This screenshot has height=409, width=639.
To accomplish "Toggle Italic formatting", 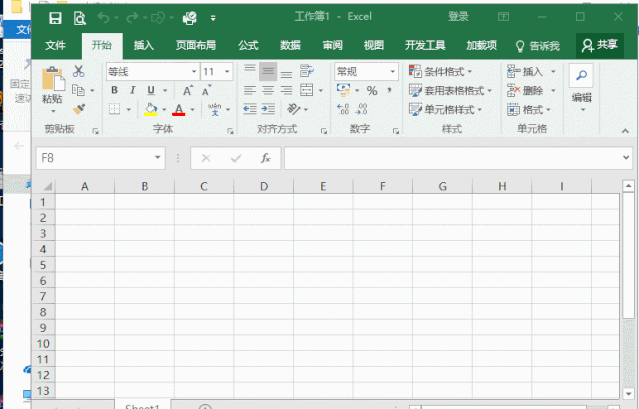I will point(133,91).
